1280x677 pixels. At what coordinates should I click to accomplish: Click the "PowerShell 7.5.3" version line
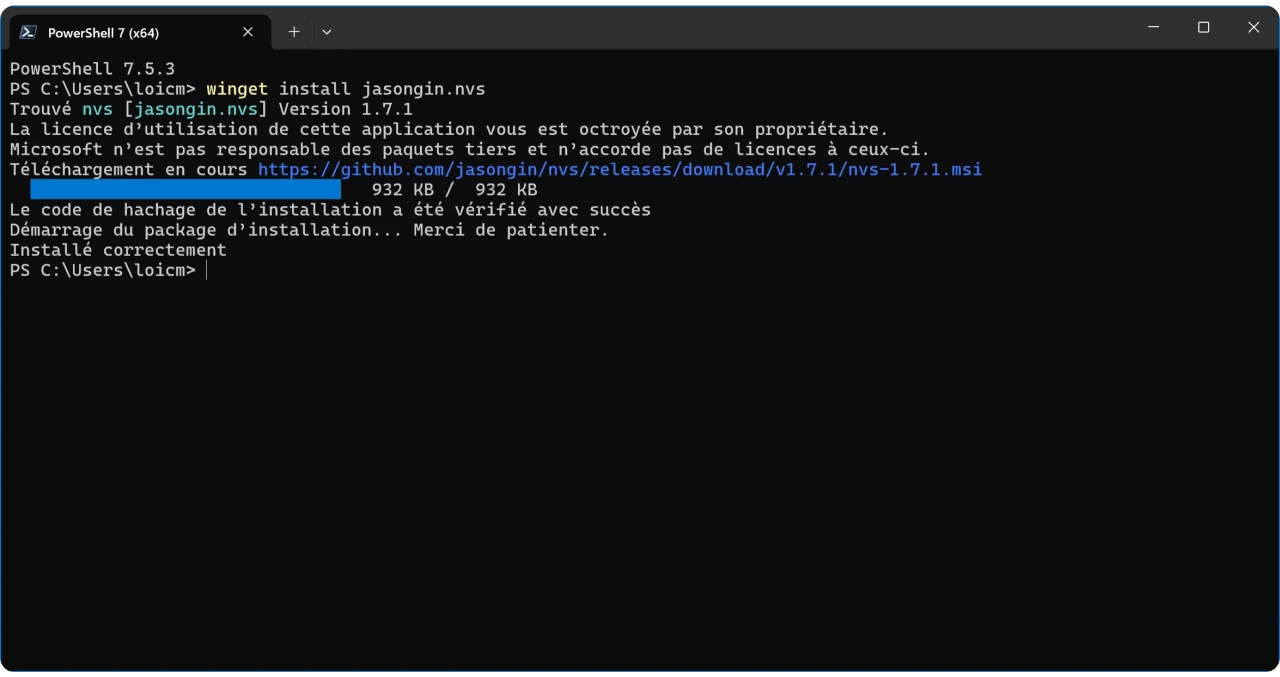[92, 69]
